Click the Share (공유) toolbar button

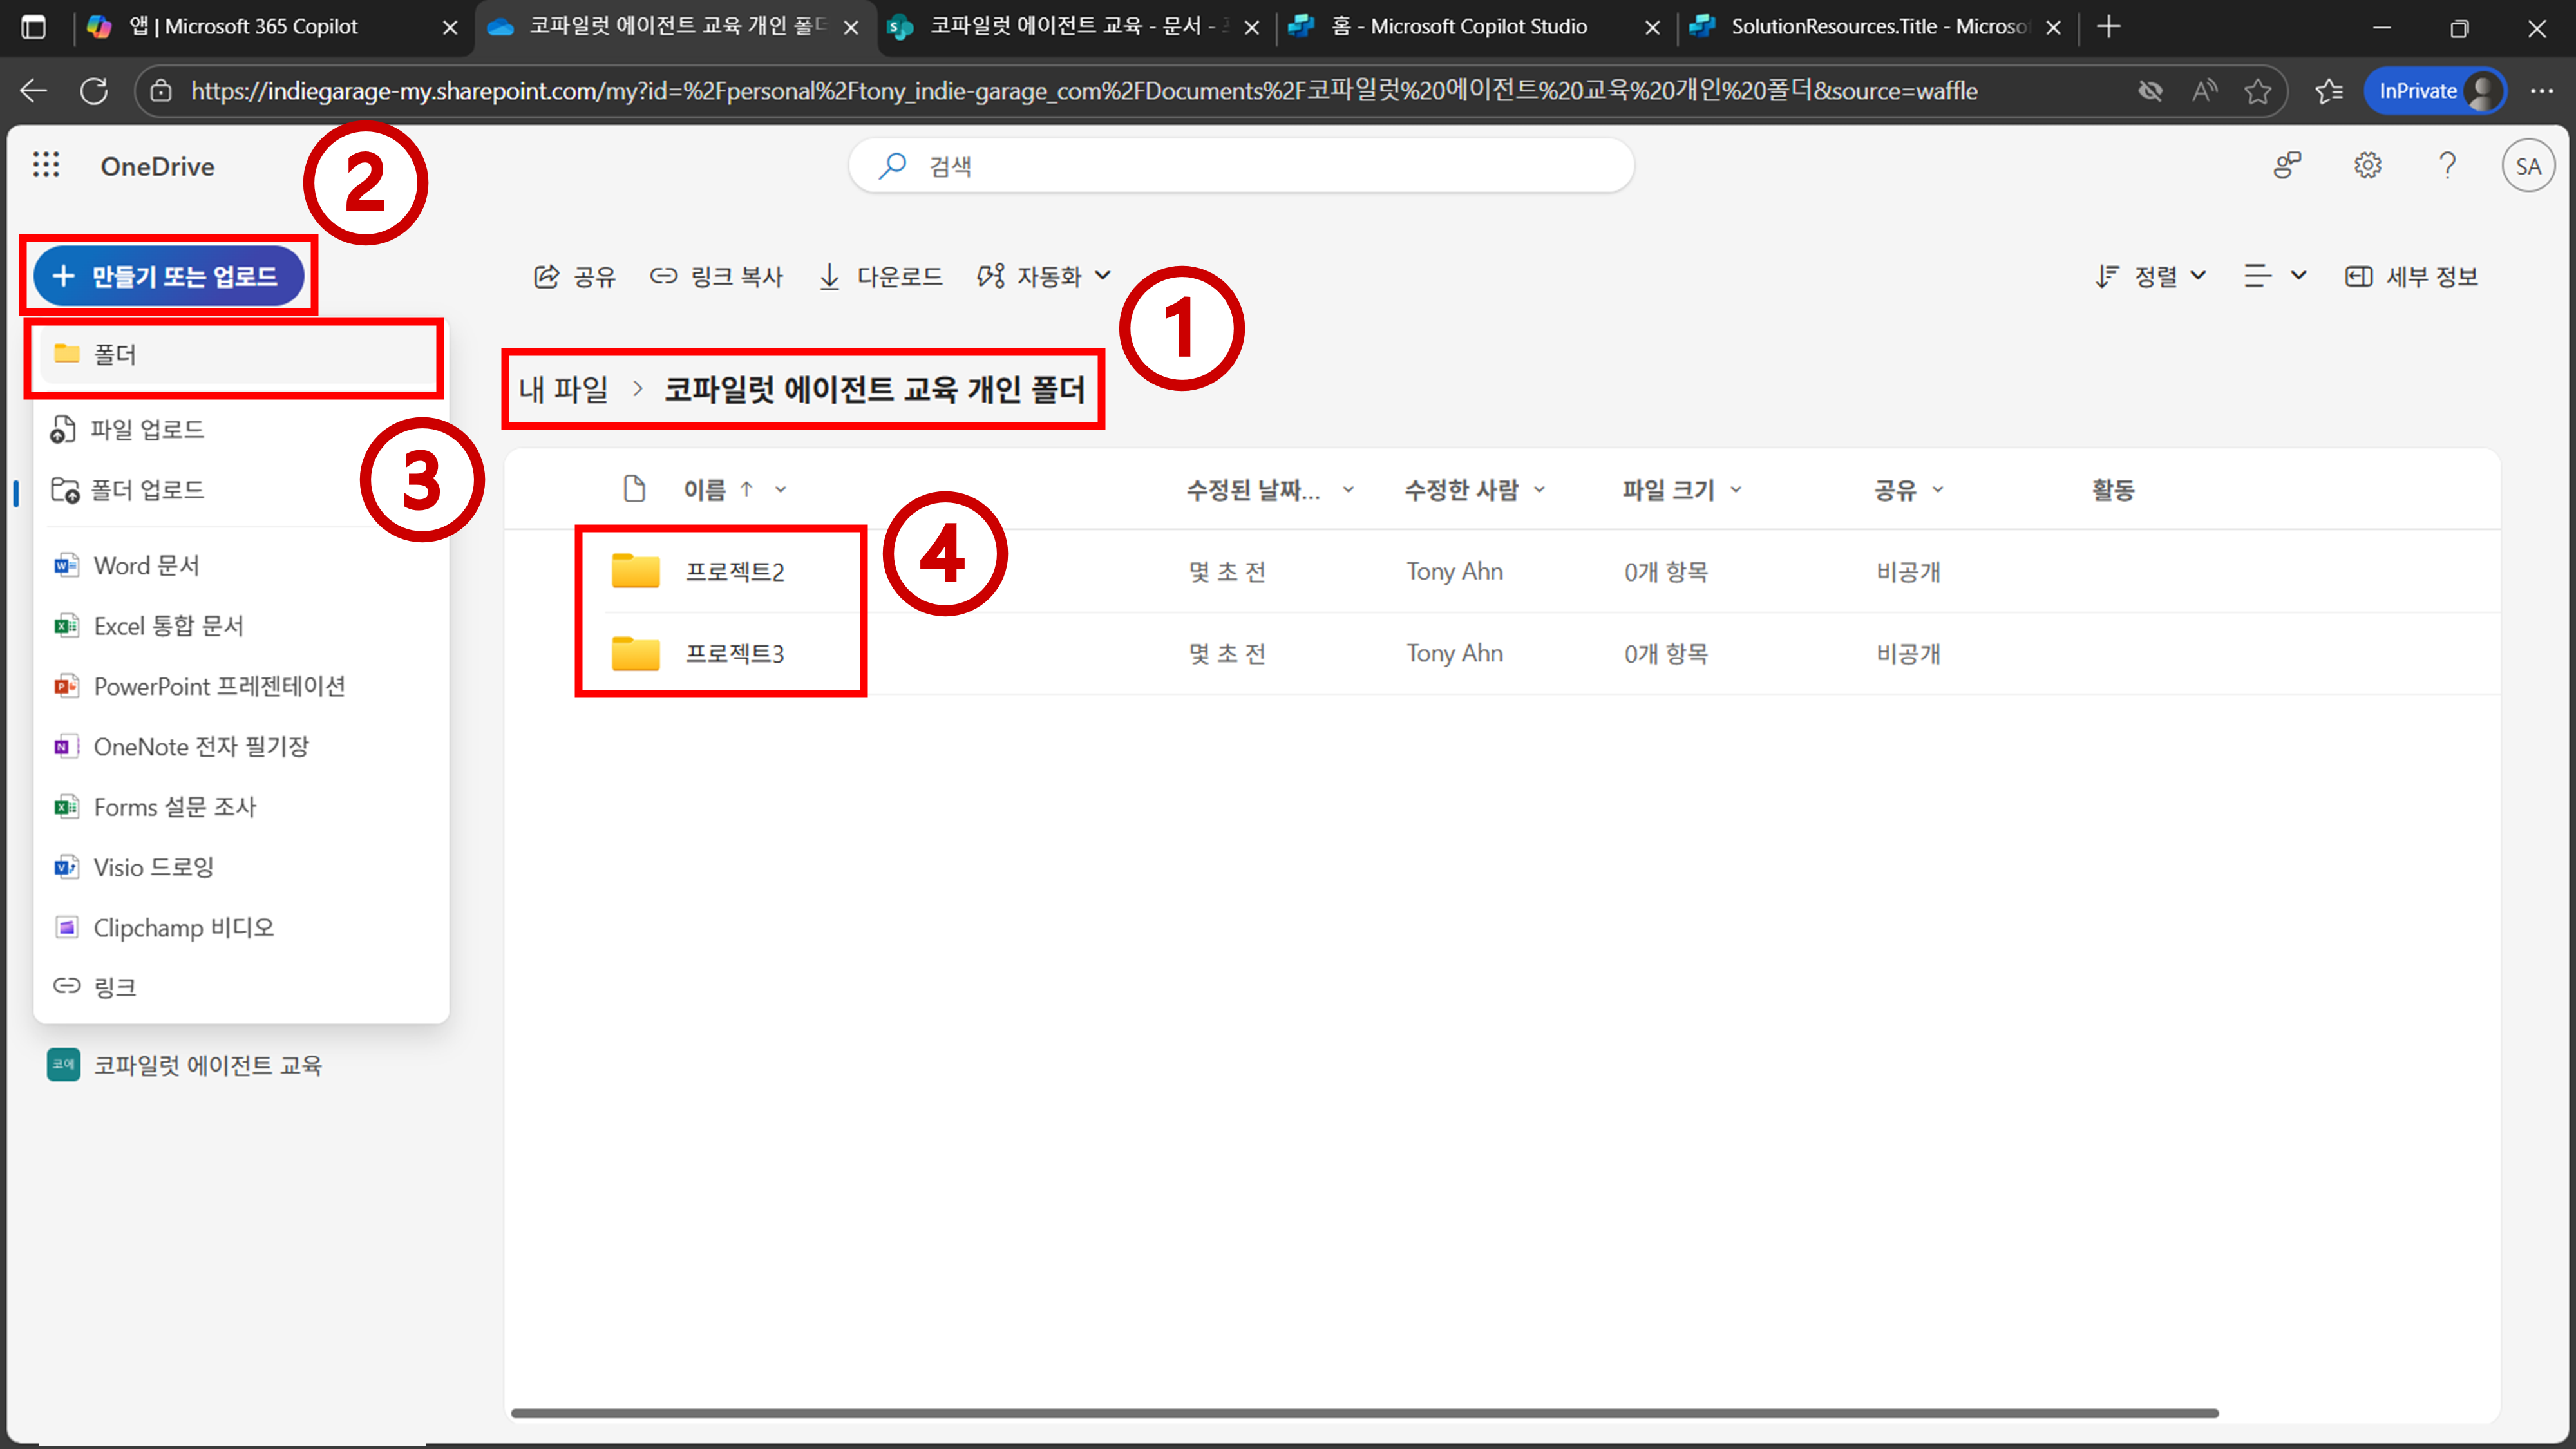coord(575,276)
